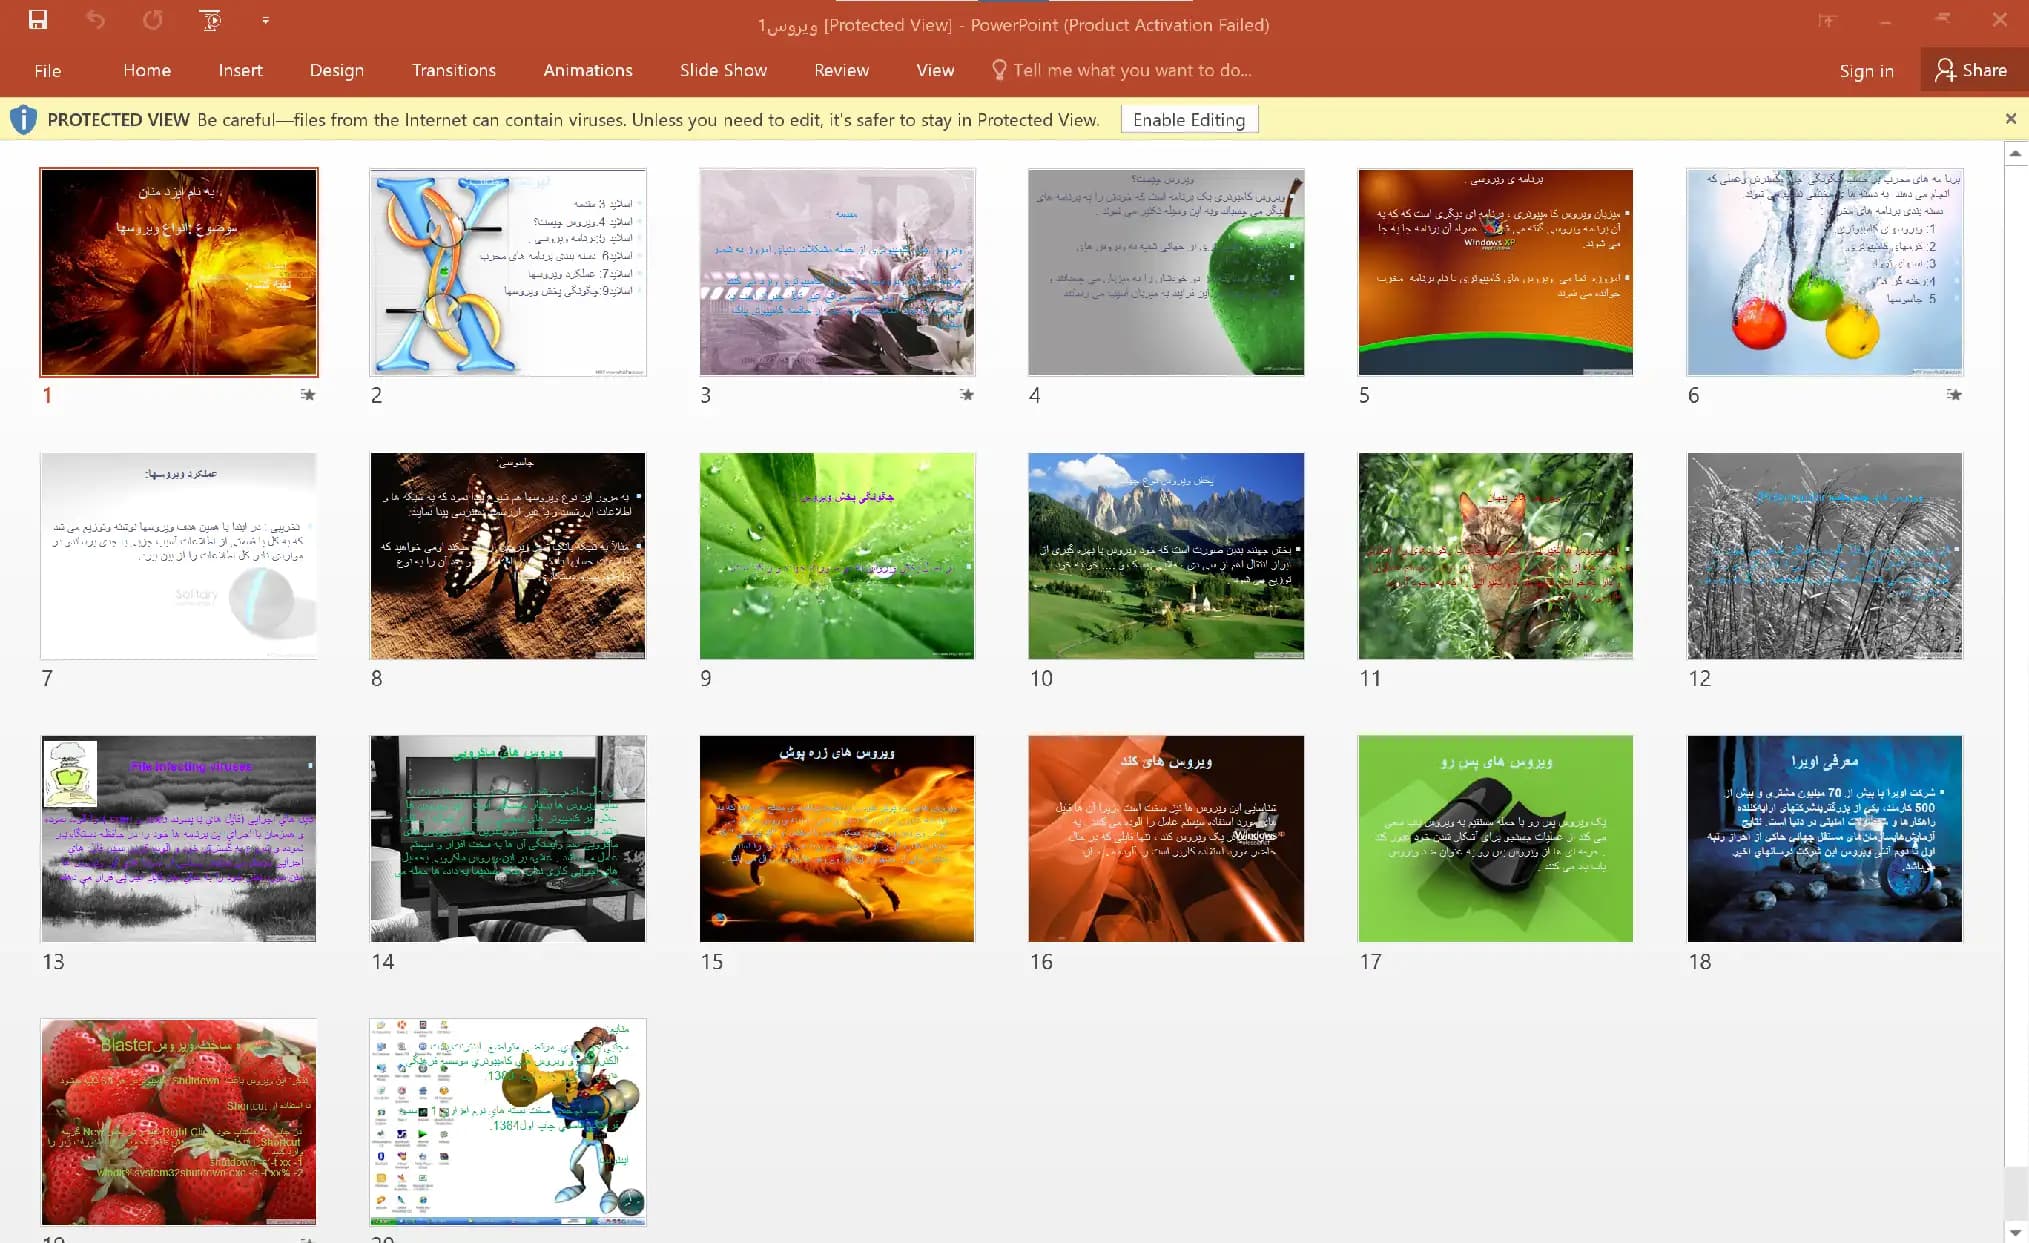The image size is (2029, 1243).
Task: Start slideshow from beginning icon
Action: coord(210,20)
